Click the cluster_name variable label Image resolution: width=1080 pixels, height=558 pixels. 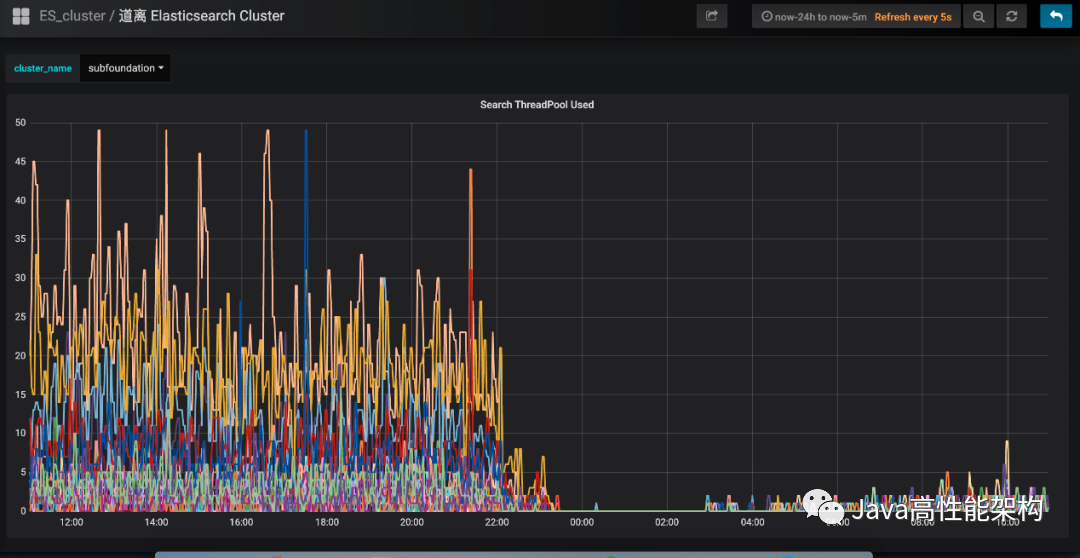[x=43, y=68]
